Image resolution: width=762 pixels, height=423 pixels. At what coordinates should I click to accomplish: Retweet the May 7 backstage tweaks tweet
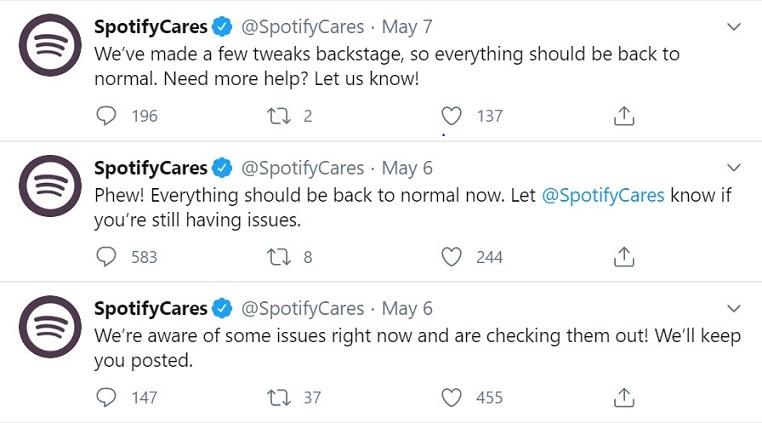279,116
